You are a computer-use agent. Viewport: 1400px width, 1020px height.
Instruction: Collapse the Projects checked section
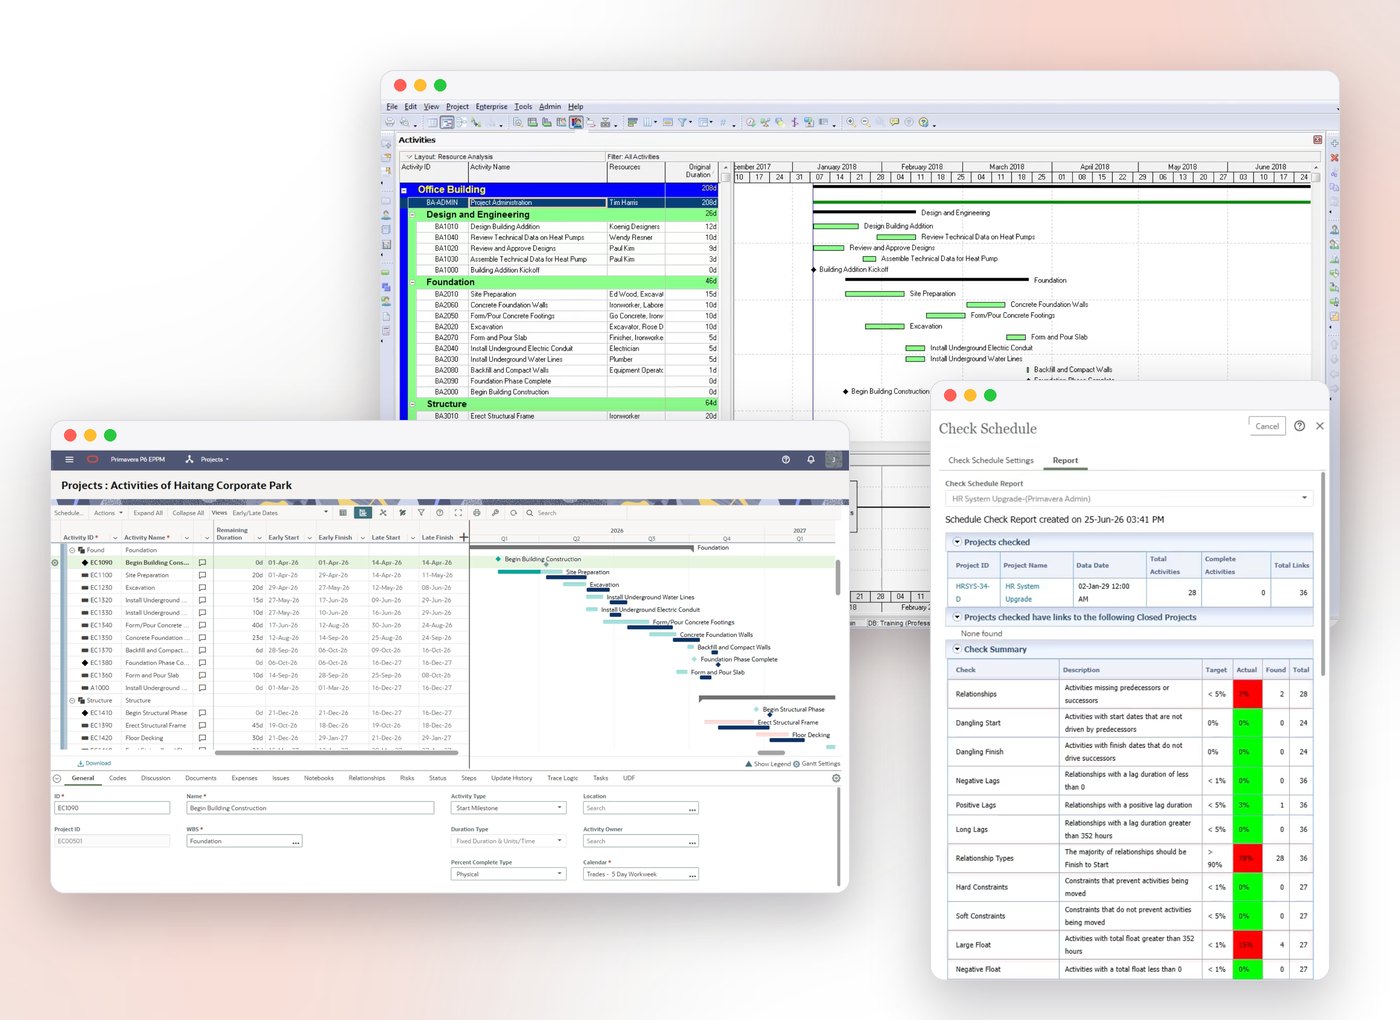(x=957, y=542)
